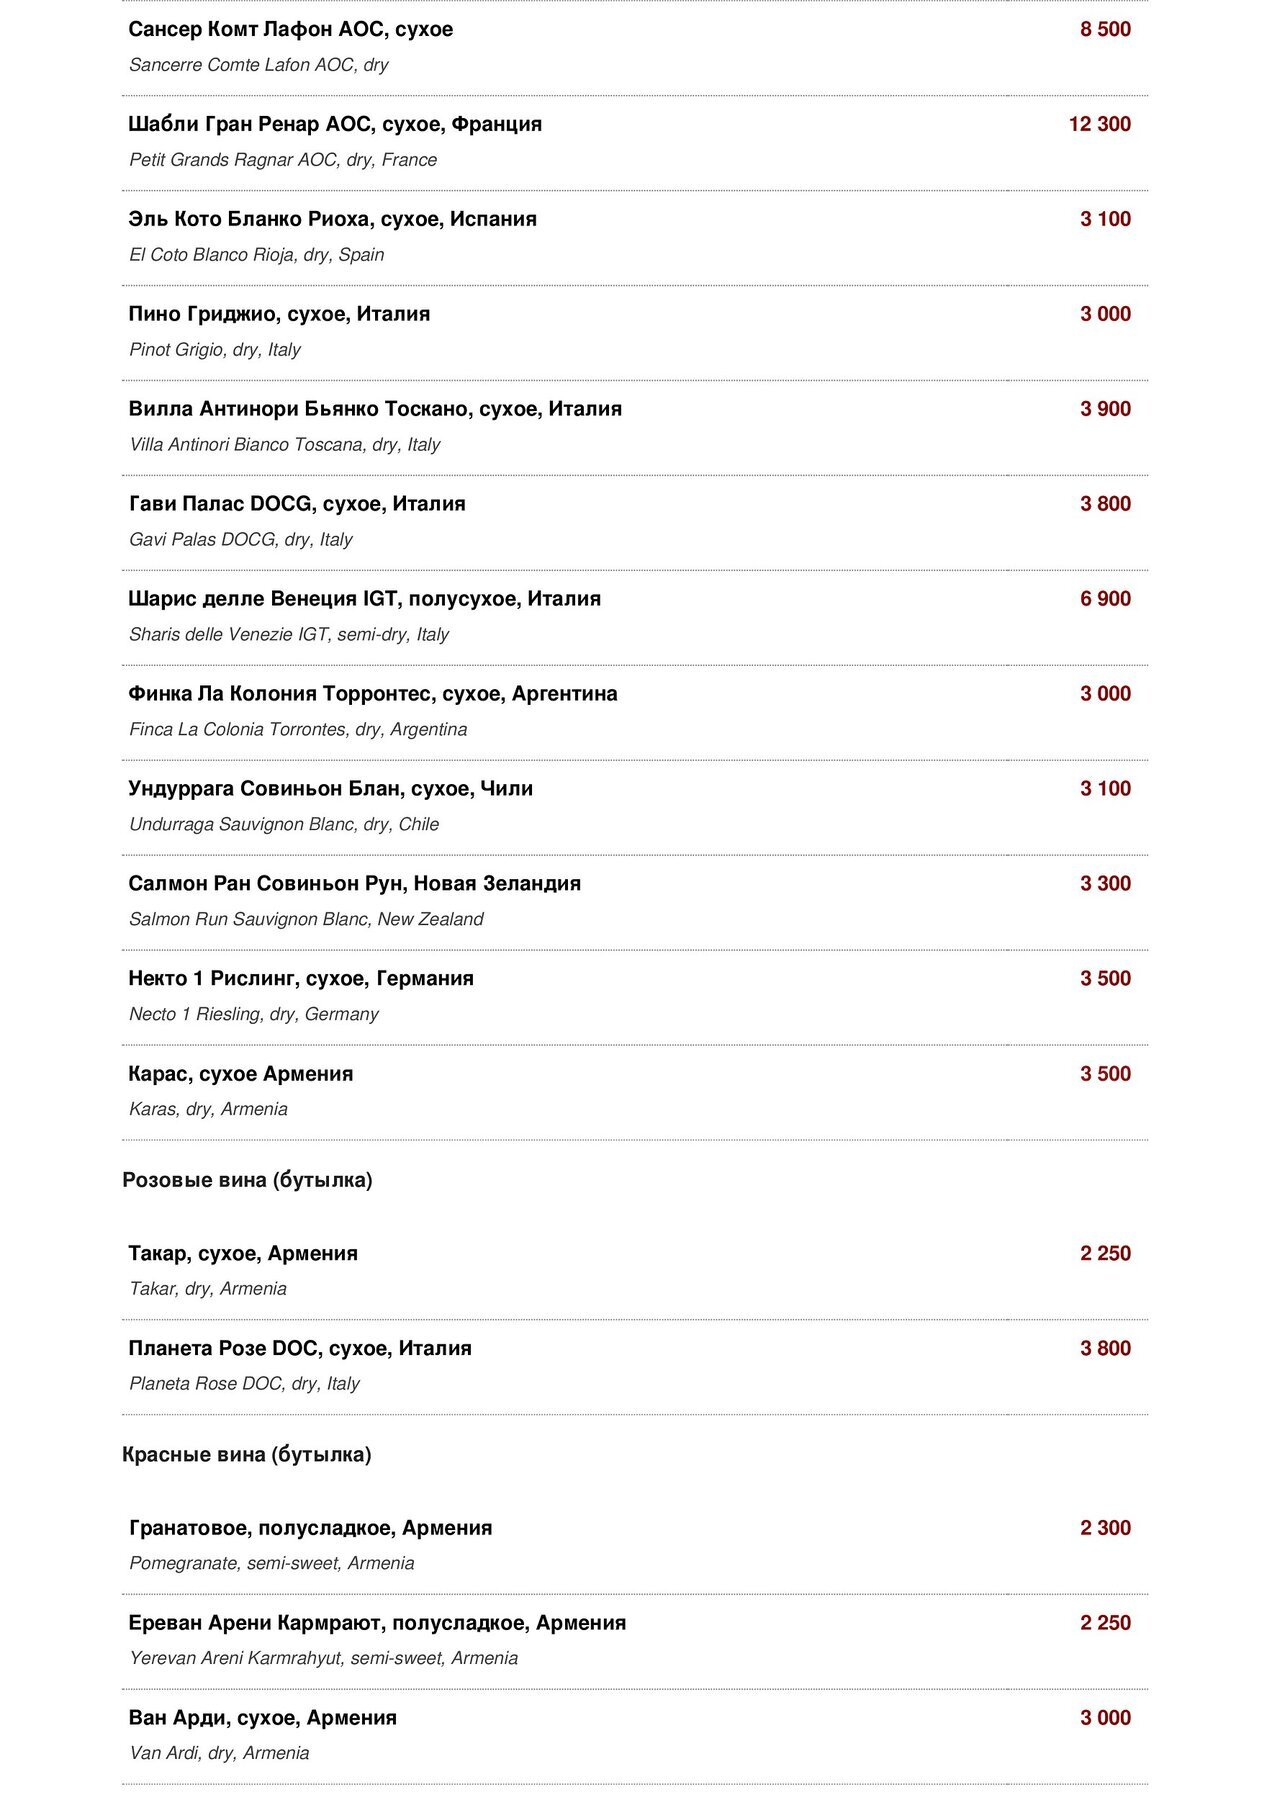Click the Красные вина (бутылка) section heading
This screenshot has width=1272, height=1800.
[x=246, y=1455]
